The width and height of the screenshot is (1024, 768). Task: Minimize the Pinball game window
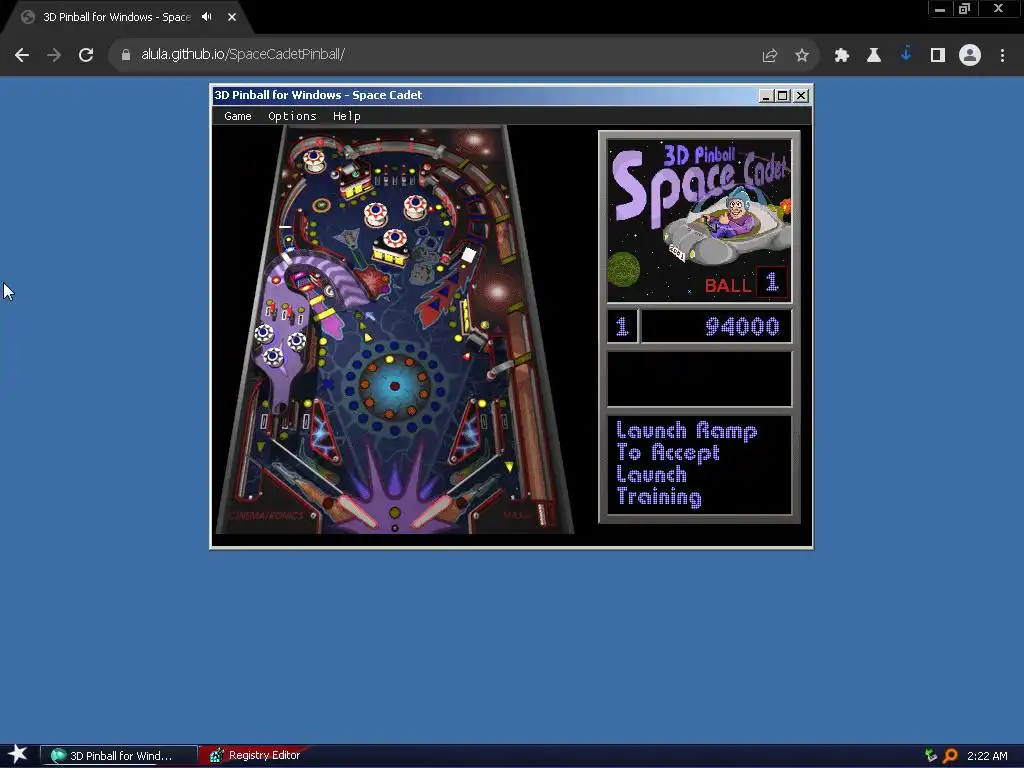[766, 95]
